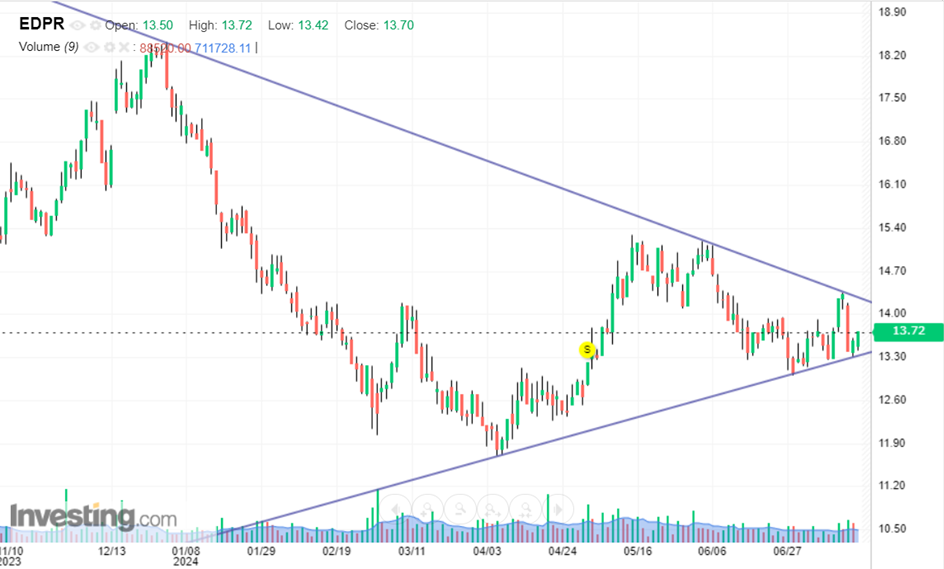Click the Open value 13.50
The height and width of the screenshot is (569, 944).
158,25
